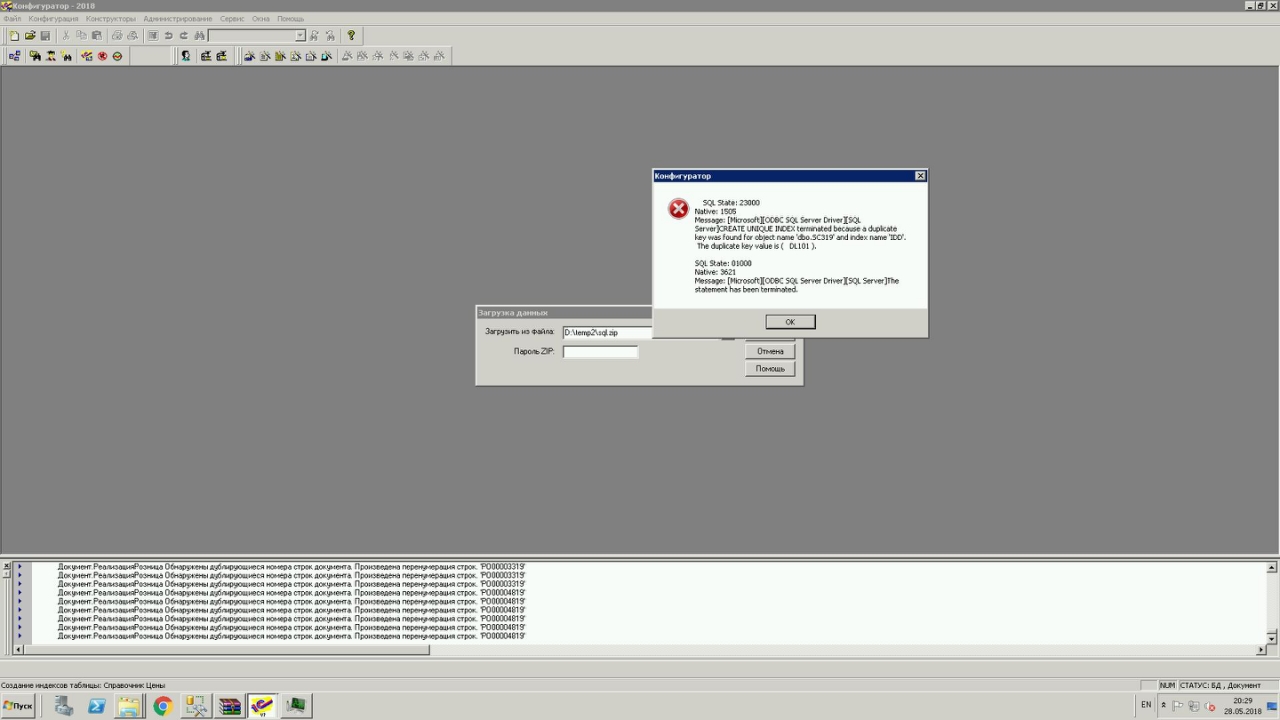Click the New document toolbar icon
Image resolution: width=1280 pixels, height=720 pixels.
(14, 36)
